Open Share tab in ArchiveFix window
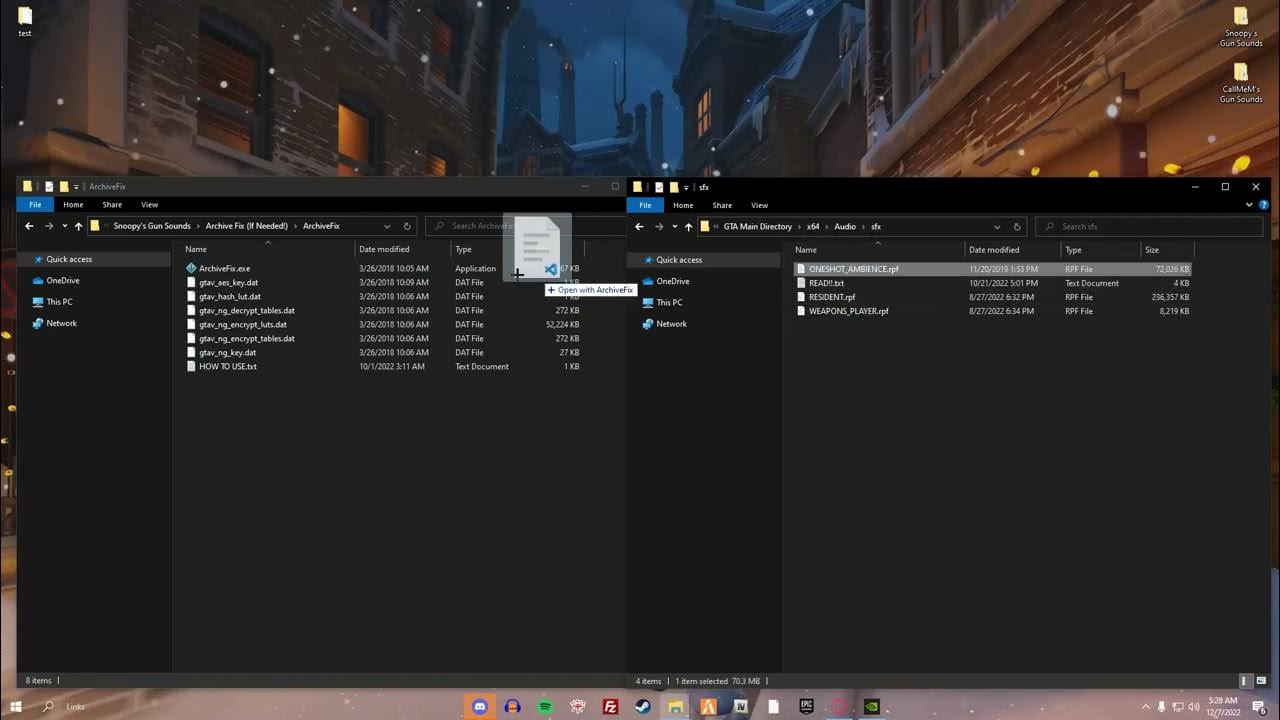Viewport: 1280px width, 720px height. tap(112, 205)
